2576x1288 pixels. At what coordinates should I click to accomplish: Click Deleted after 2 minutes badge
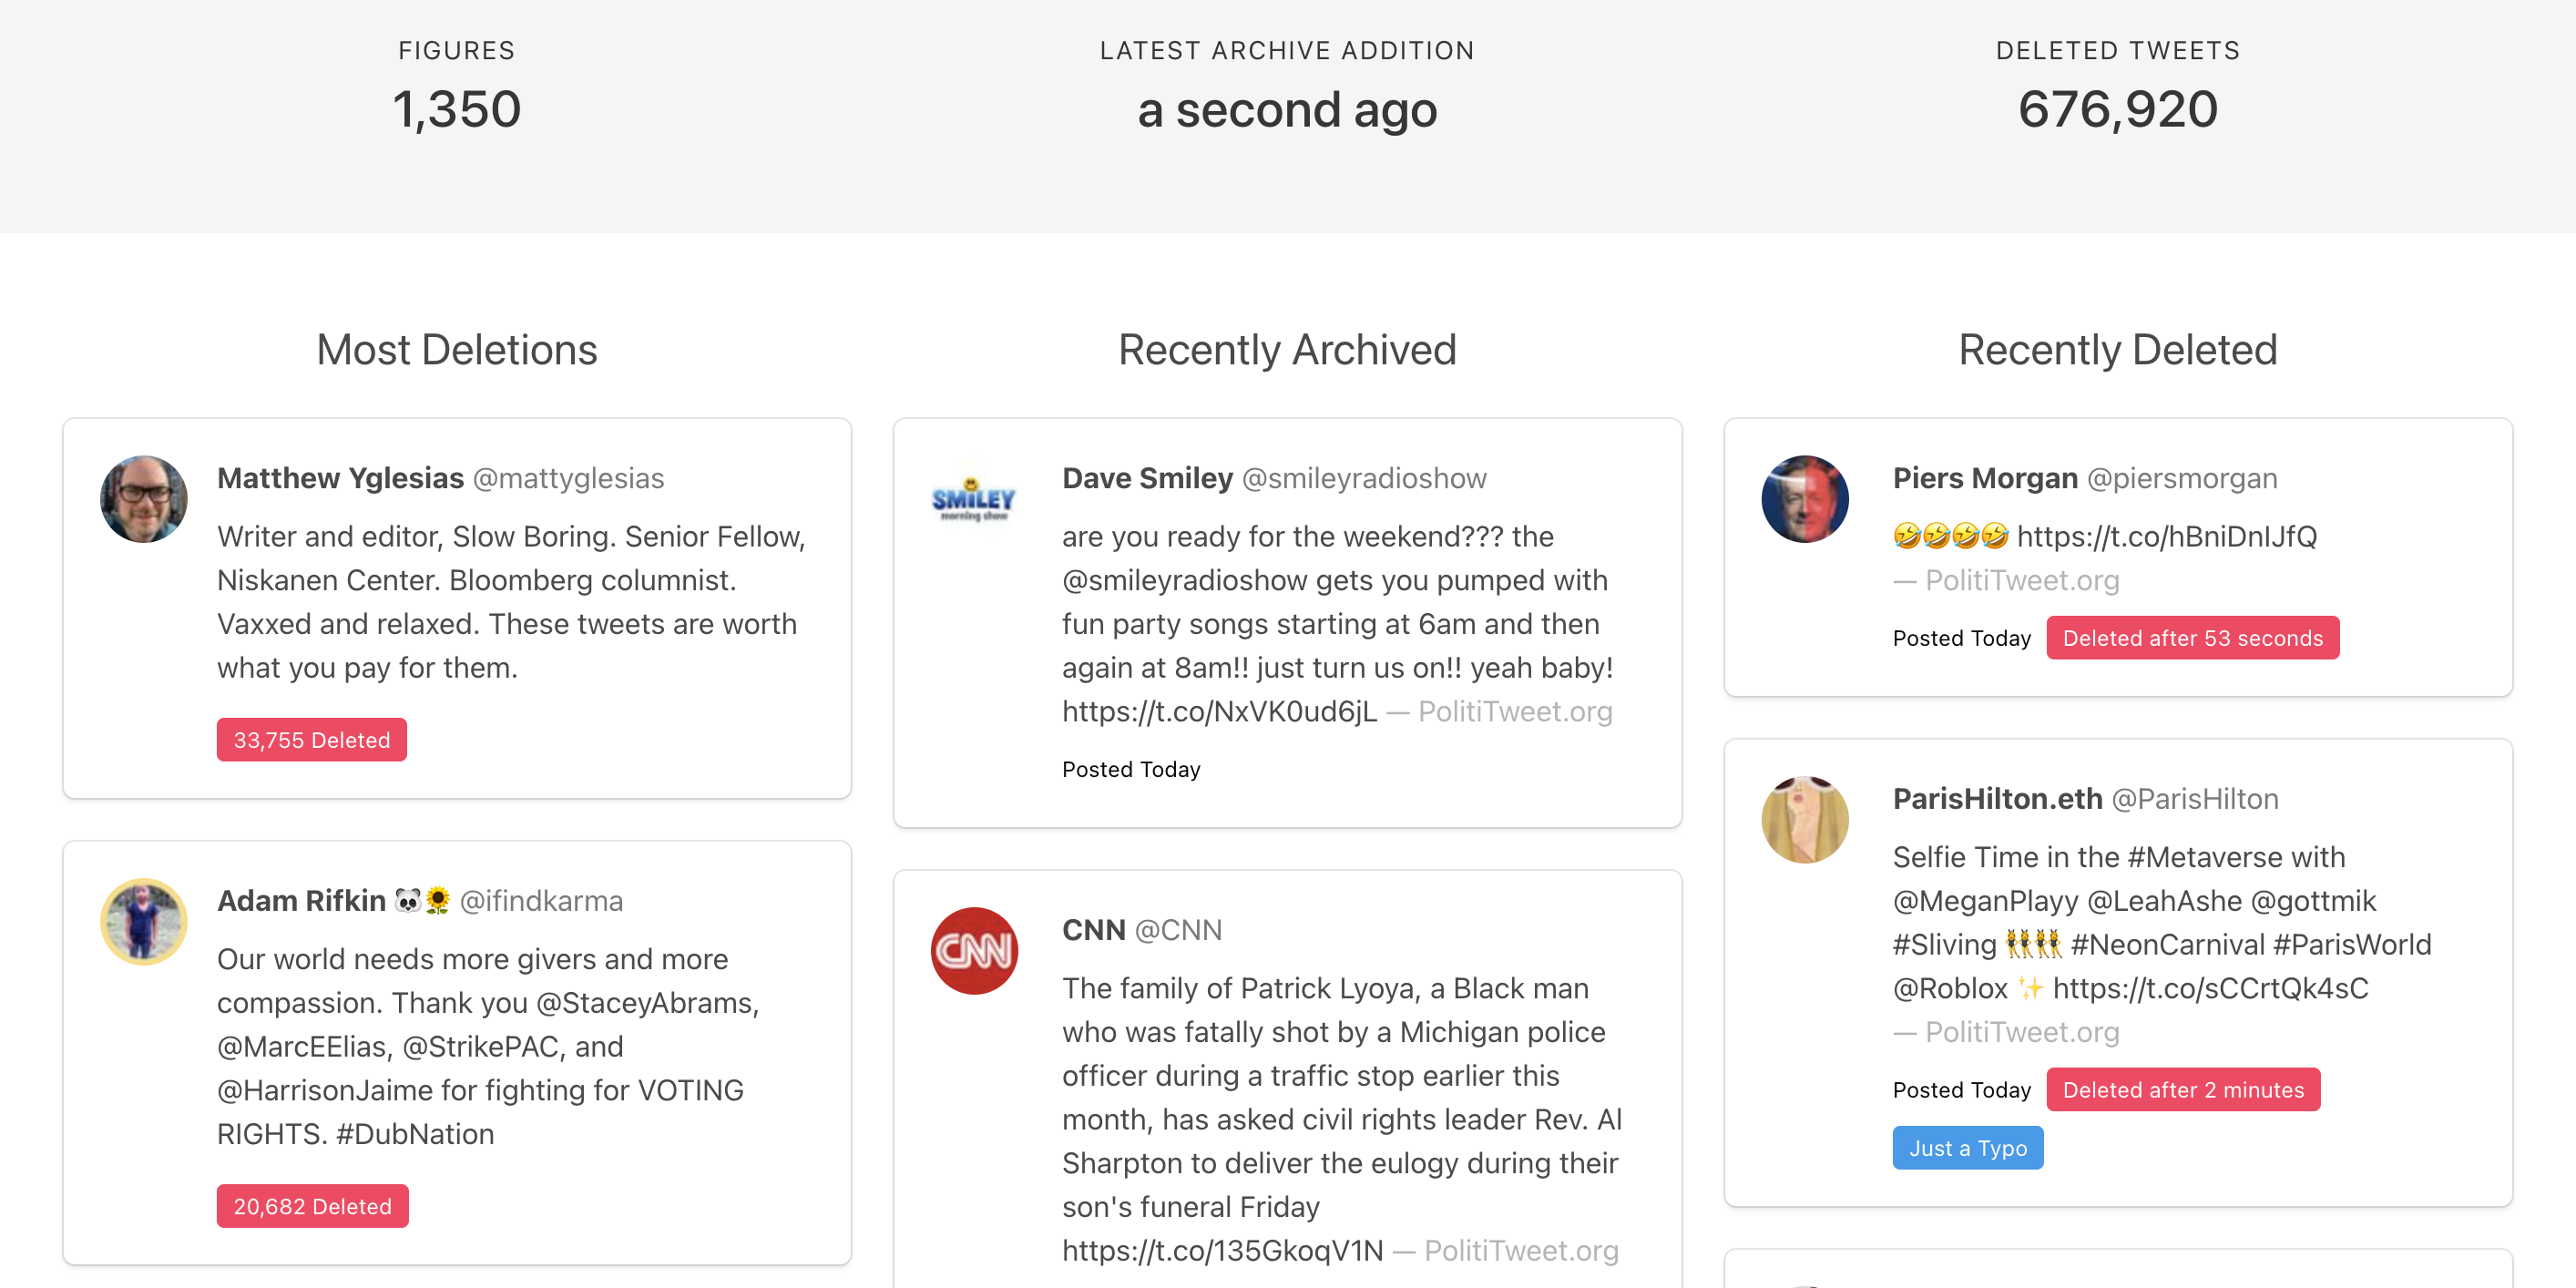[2184, 1089]
